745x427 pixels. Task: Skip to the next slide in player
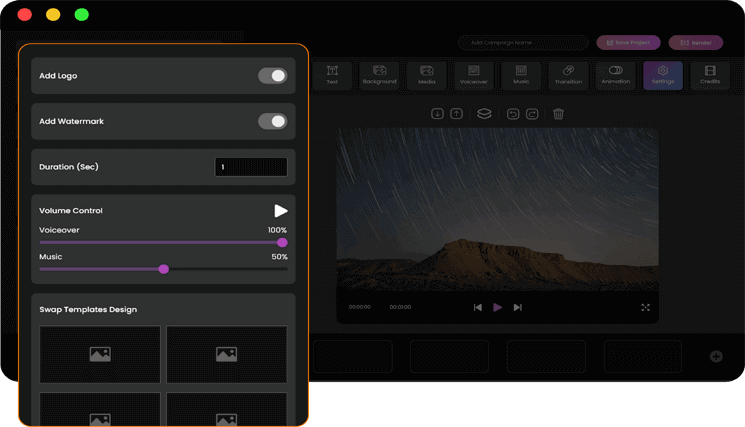click(517, 307)
